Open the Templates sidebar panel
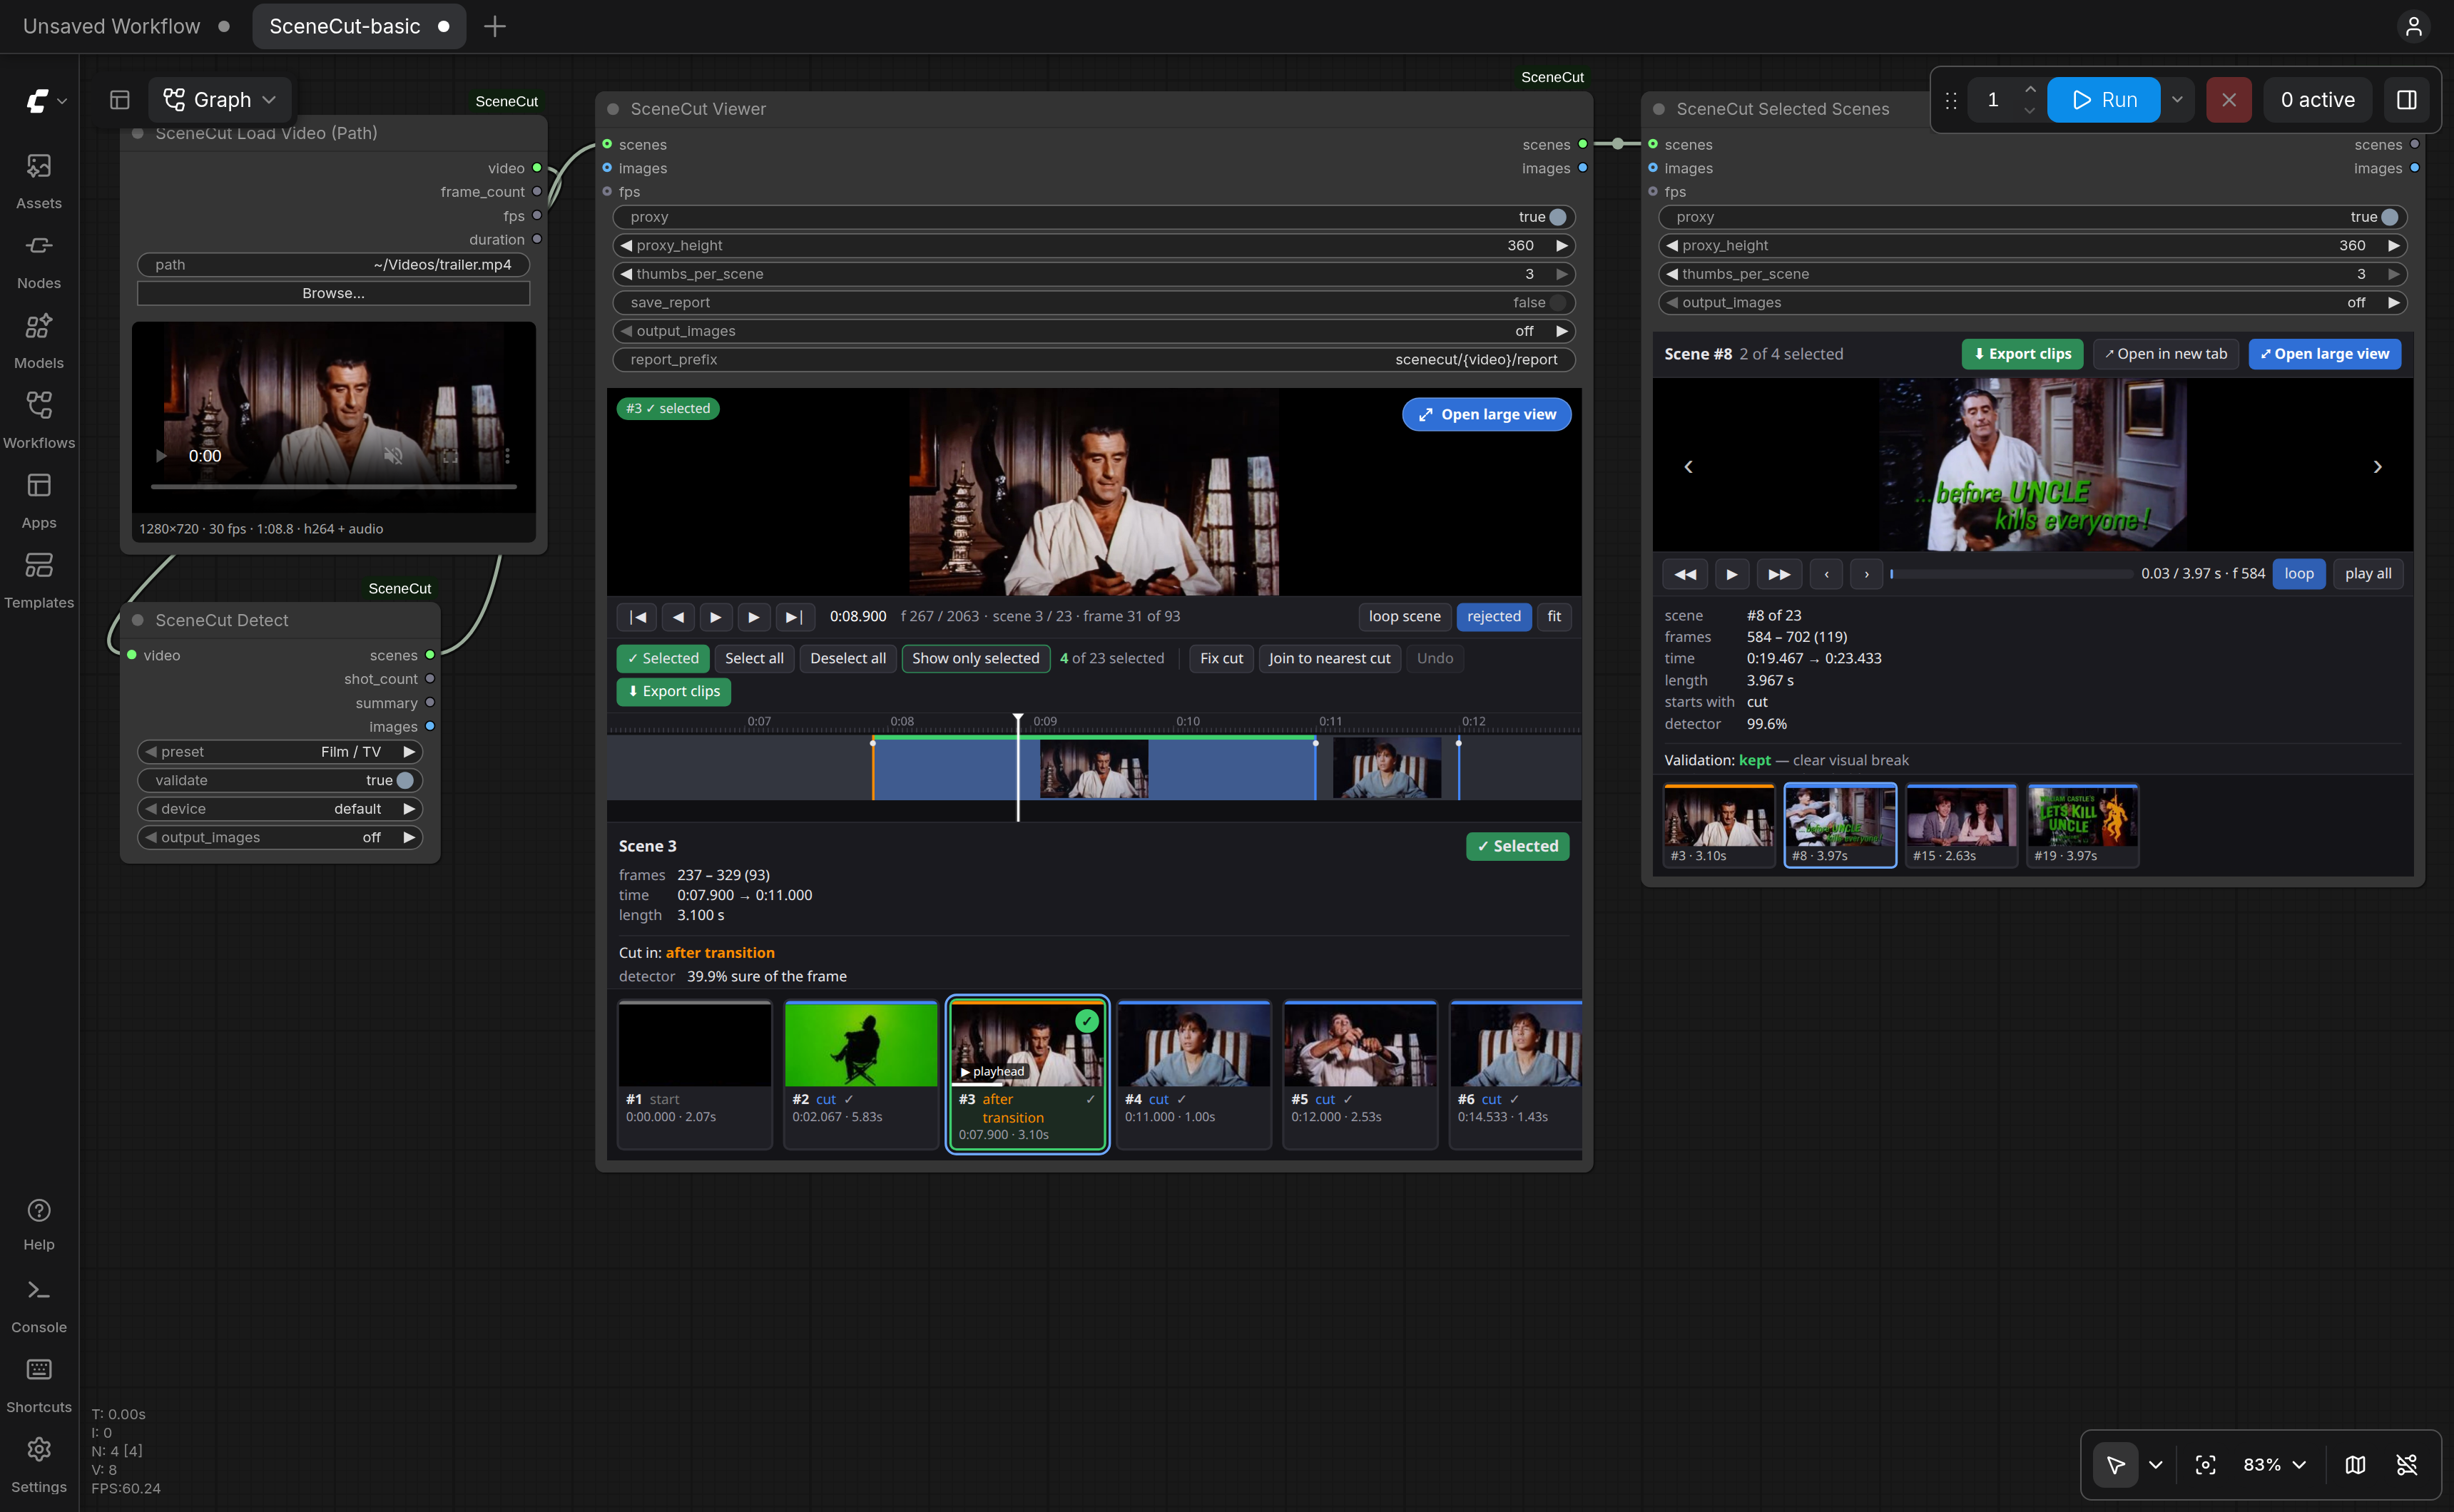The width and height of the screenshot is (2454, 1512). [x=39, y=581]
